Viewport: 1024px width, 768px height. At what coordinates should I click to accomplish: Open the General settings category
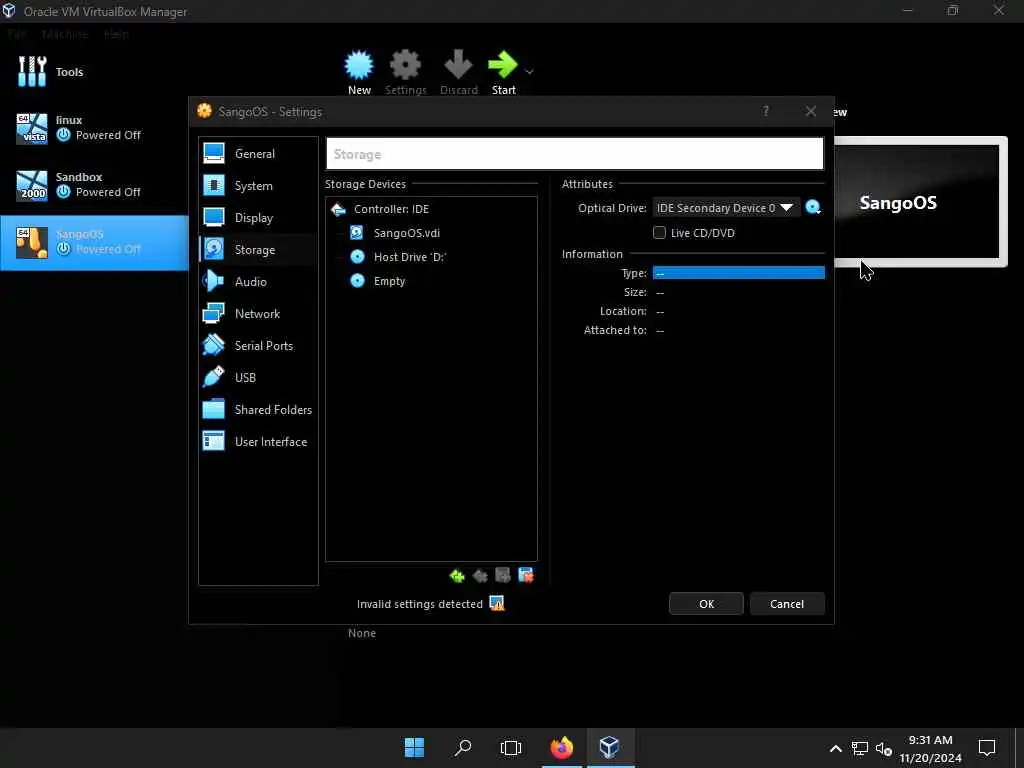tap(258, 153)
